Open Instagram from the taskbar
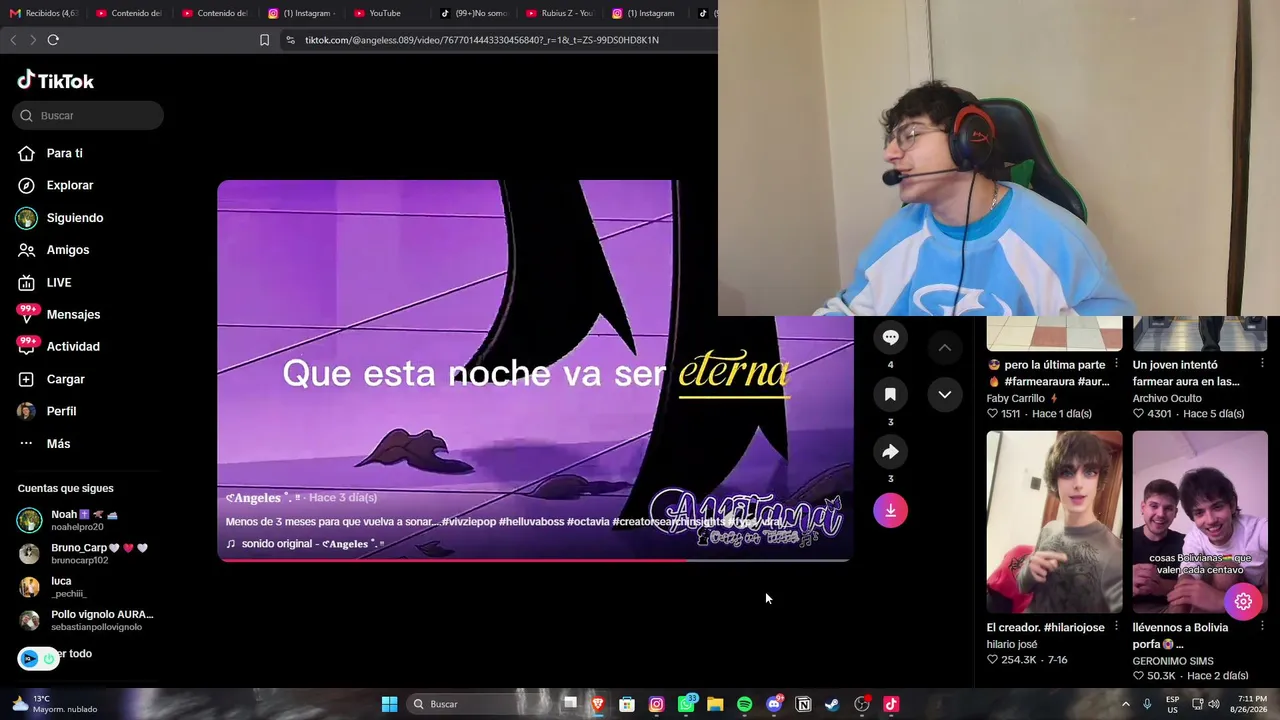1280x720 pixels. tap(656, 704)
